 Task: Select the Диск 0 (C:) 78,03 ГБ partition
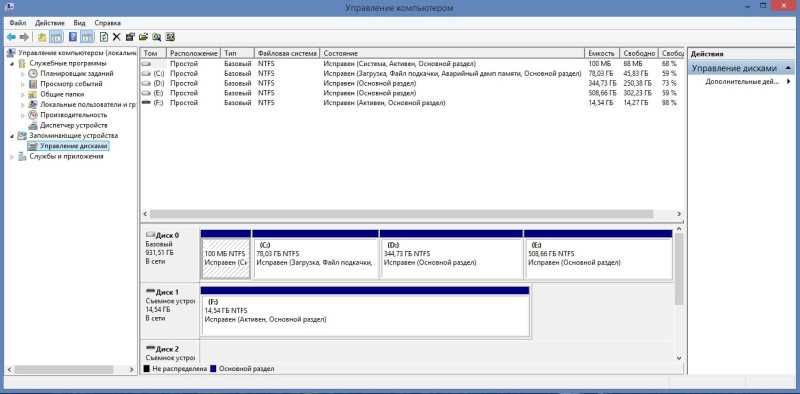click(x=316, y=254)
